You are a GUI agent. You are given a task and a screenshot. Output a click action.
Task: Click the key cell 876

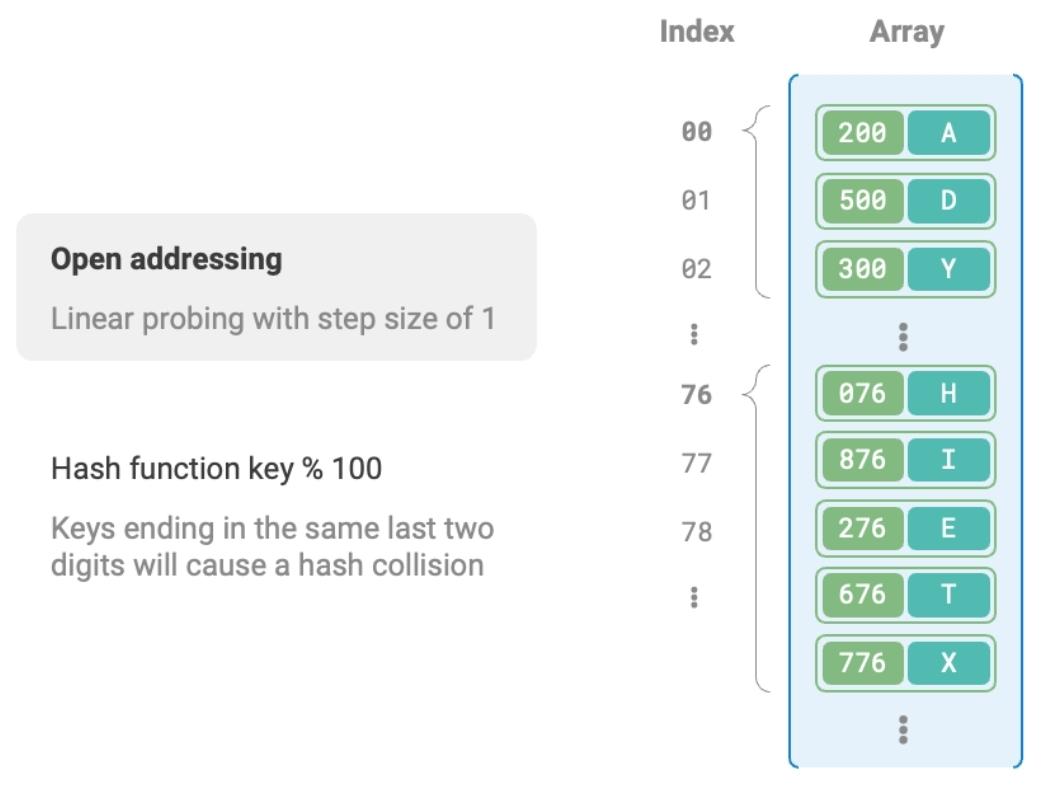click(x=862, y=460)
